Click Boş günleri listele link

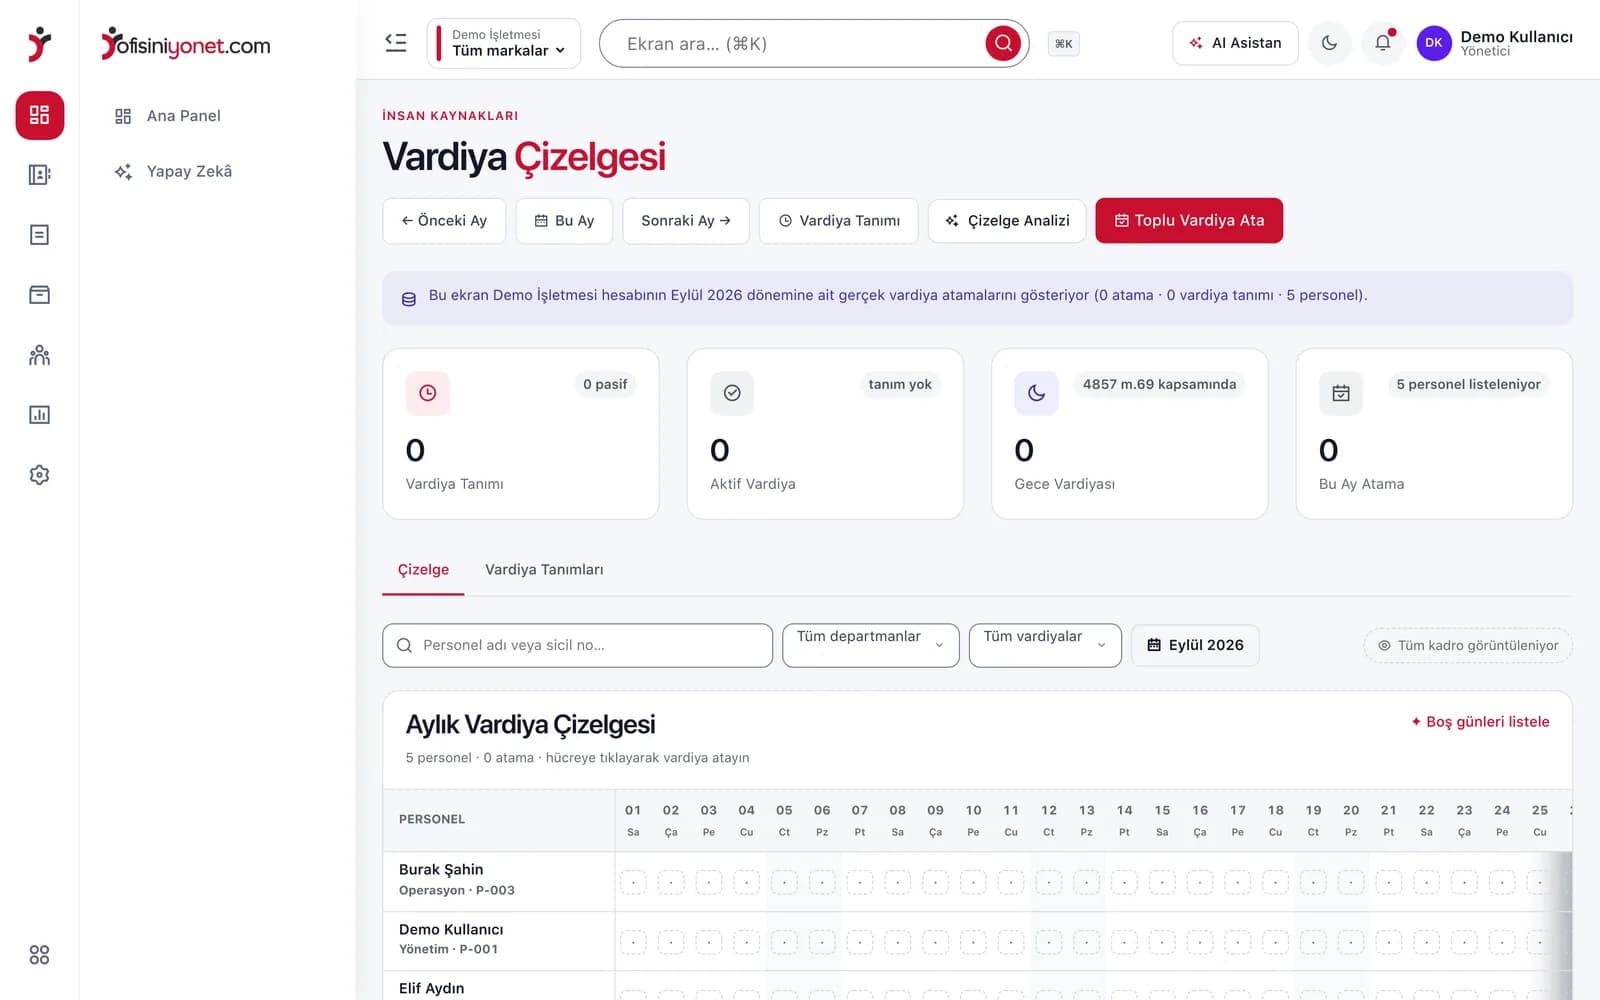coord(1480,721)
